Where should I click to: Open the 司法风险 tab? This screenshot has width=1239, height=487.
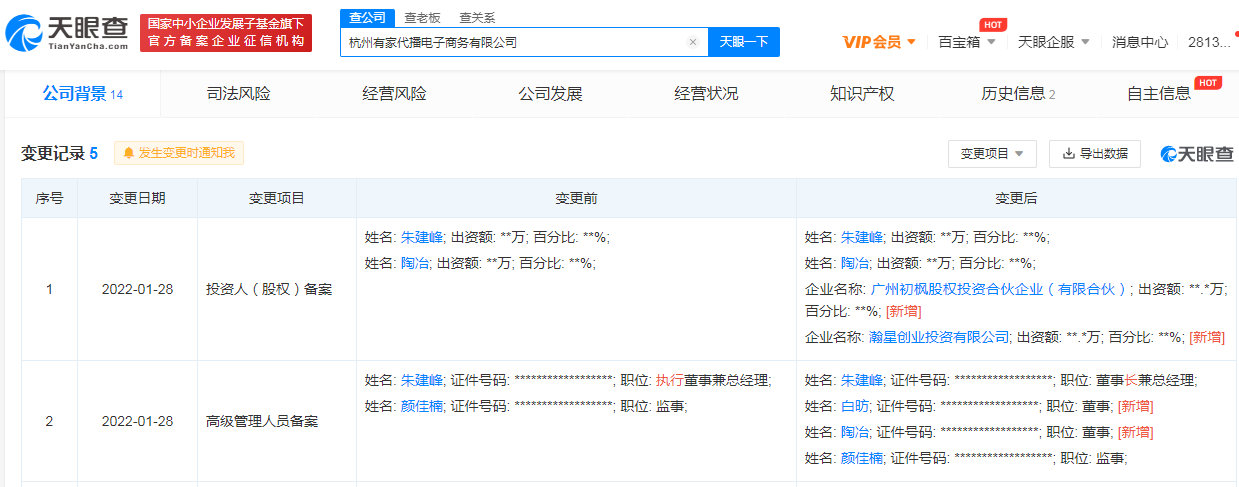coord(238,94)
